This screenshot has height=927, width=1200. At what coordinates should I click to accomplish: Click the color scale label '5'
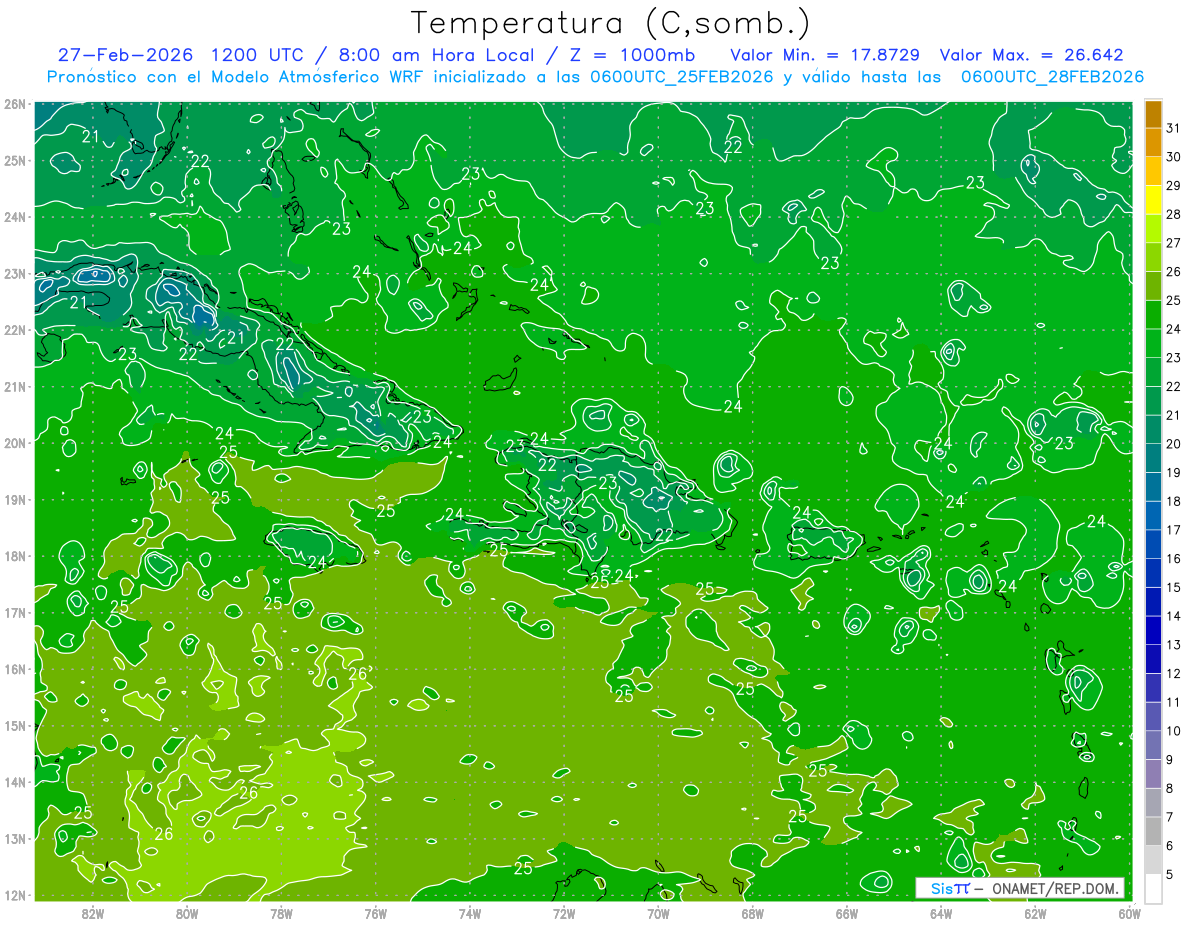1171,875
